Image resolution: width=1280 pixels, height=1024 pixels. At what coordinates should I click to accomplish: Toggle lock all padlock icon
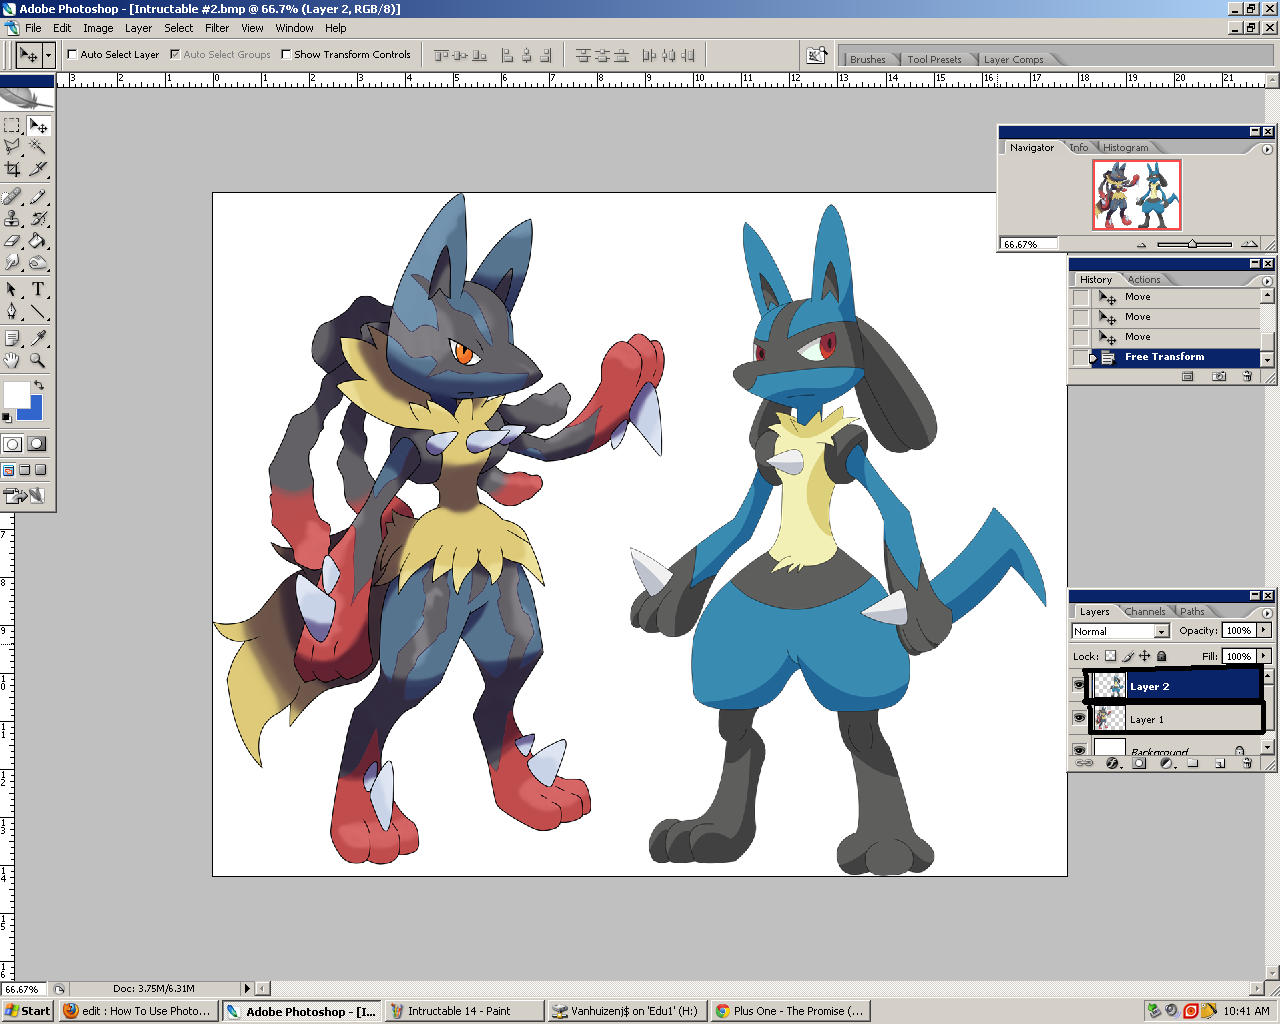point(1161,656)
